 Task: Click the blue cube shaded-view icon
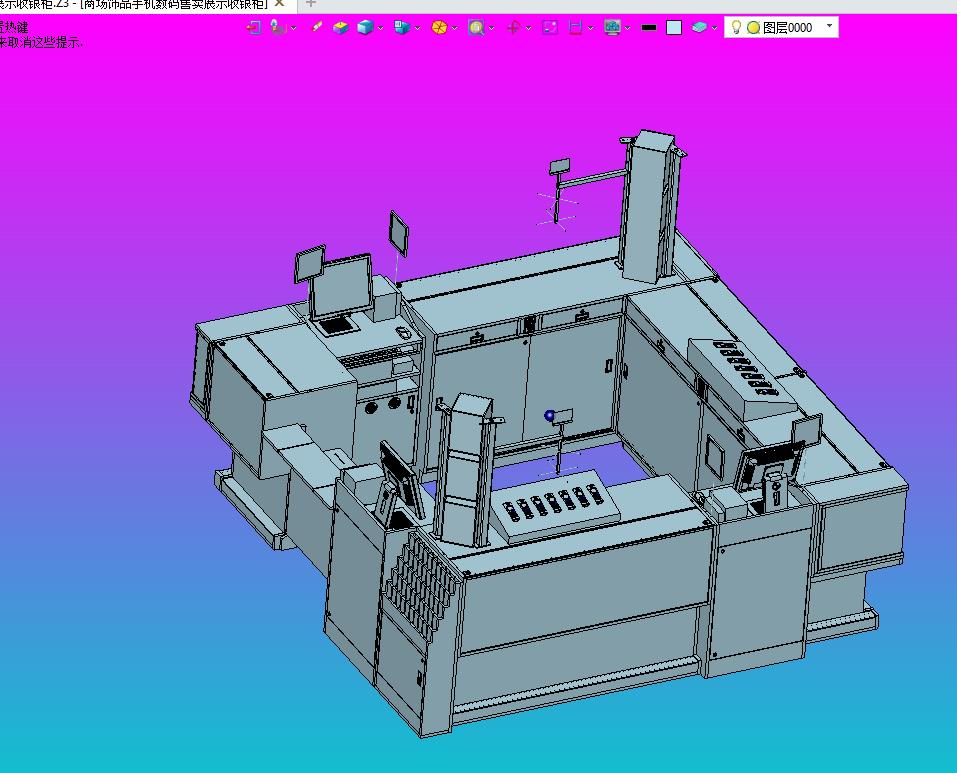[365, 27]
